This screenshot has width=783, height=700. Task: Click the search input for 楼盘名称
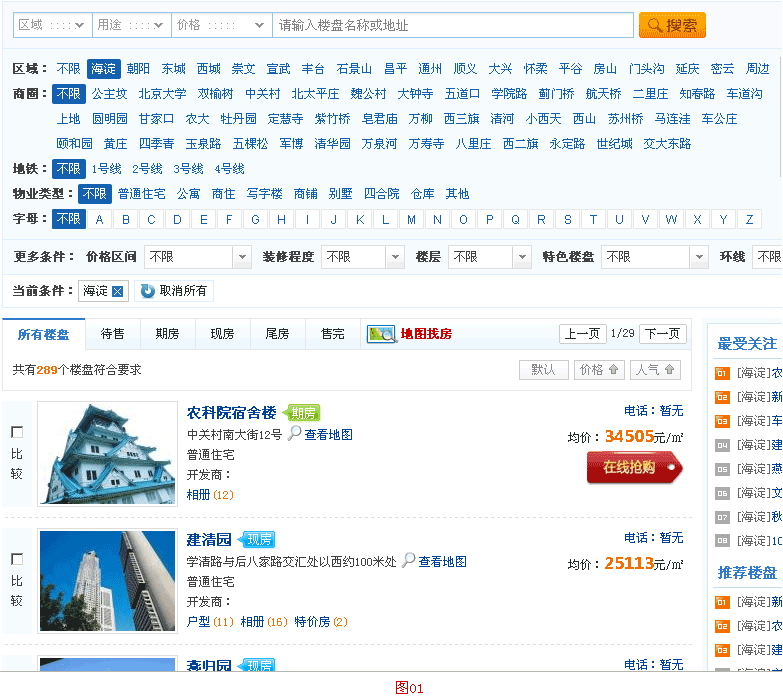[452, 25]
